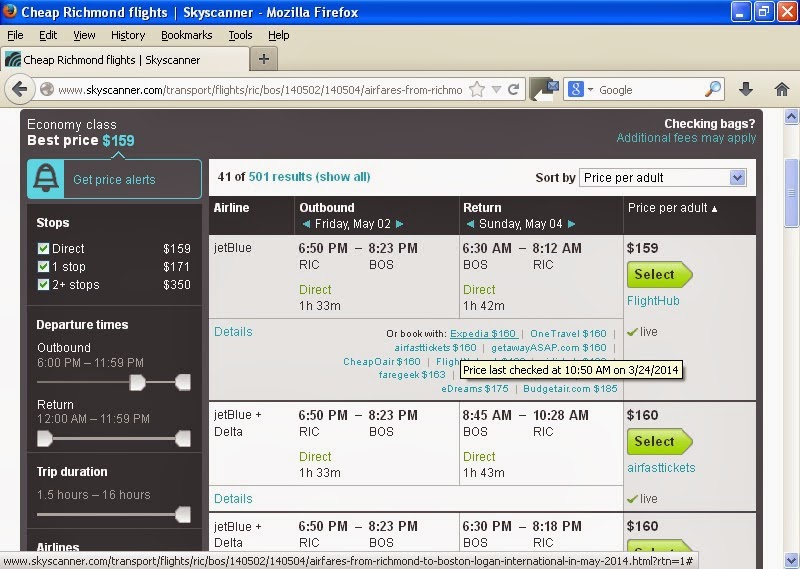The width and height of the screenshot is (800, 569).
Task: Show next outbound day after Friday, May 02
Action: (399, 224)
